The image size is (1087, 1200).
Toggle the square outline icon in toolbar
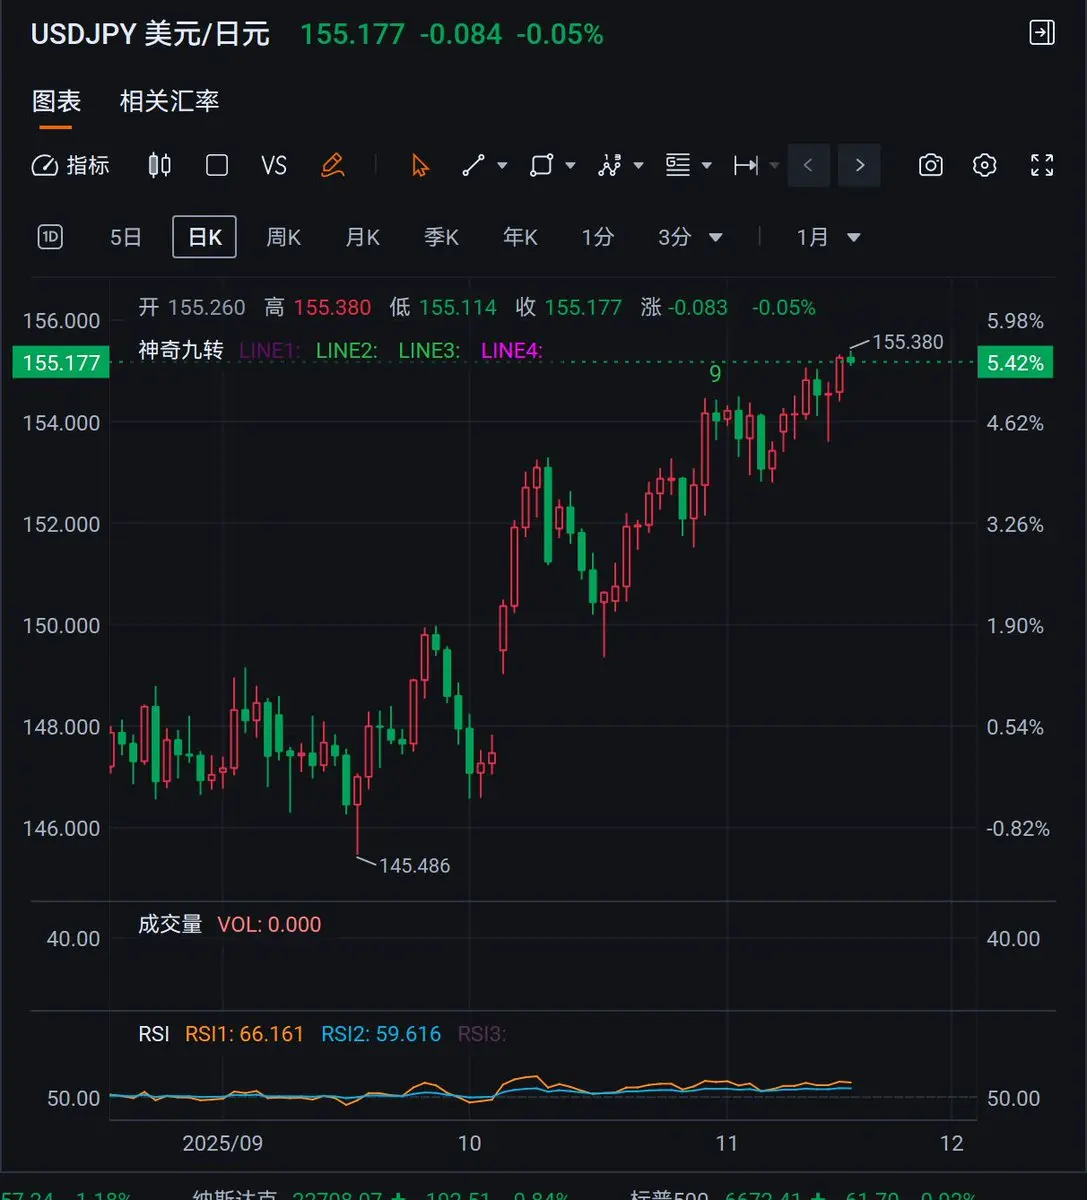[x=217, y=165]
